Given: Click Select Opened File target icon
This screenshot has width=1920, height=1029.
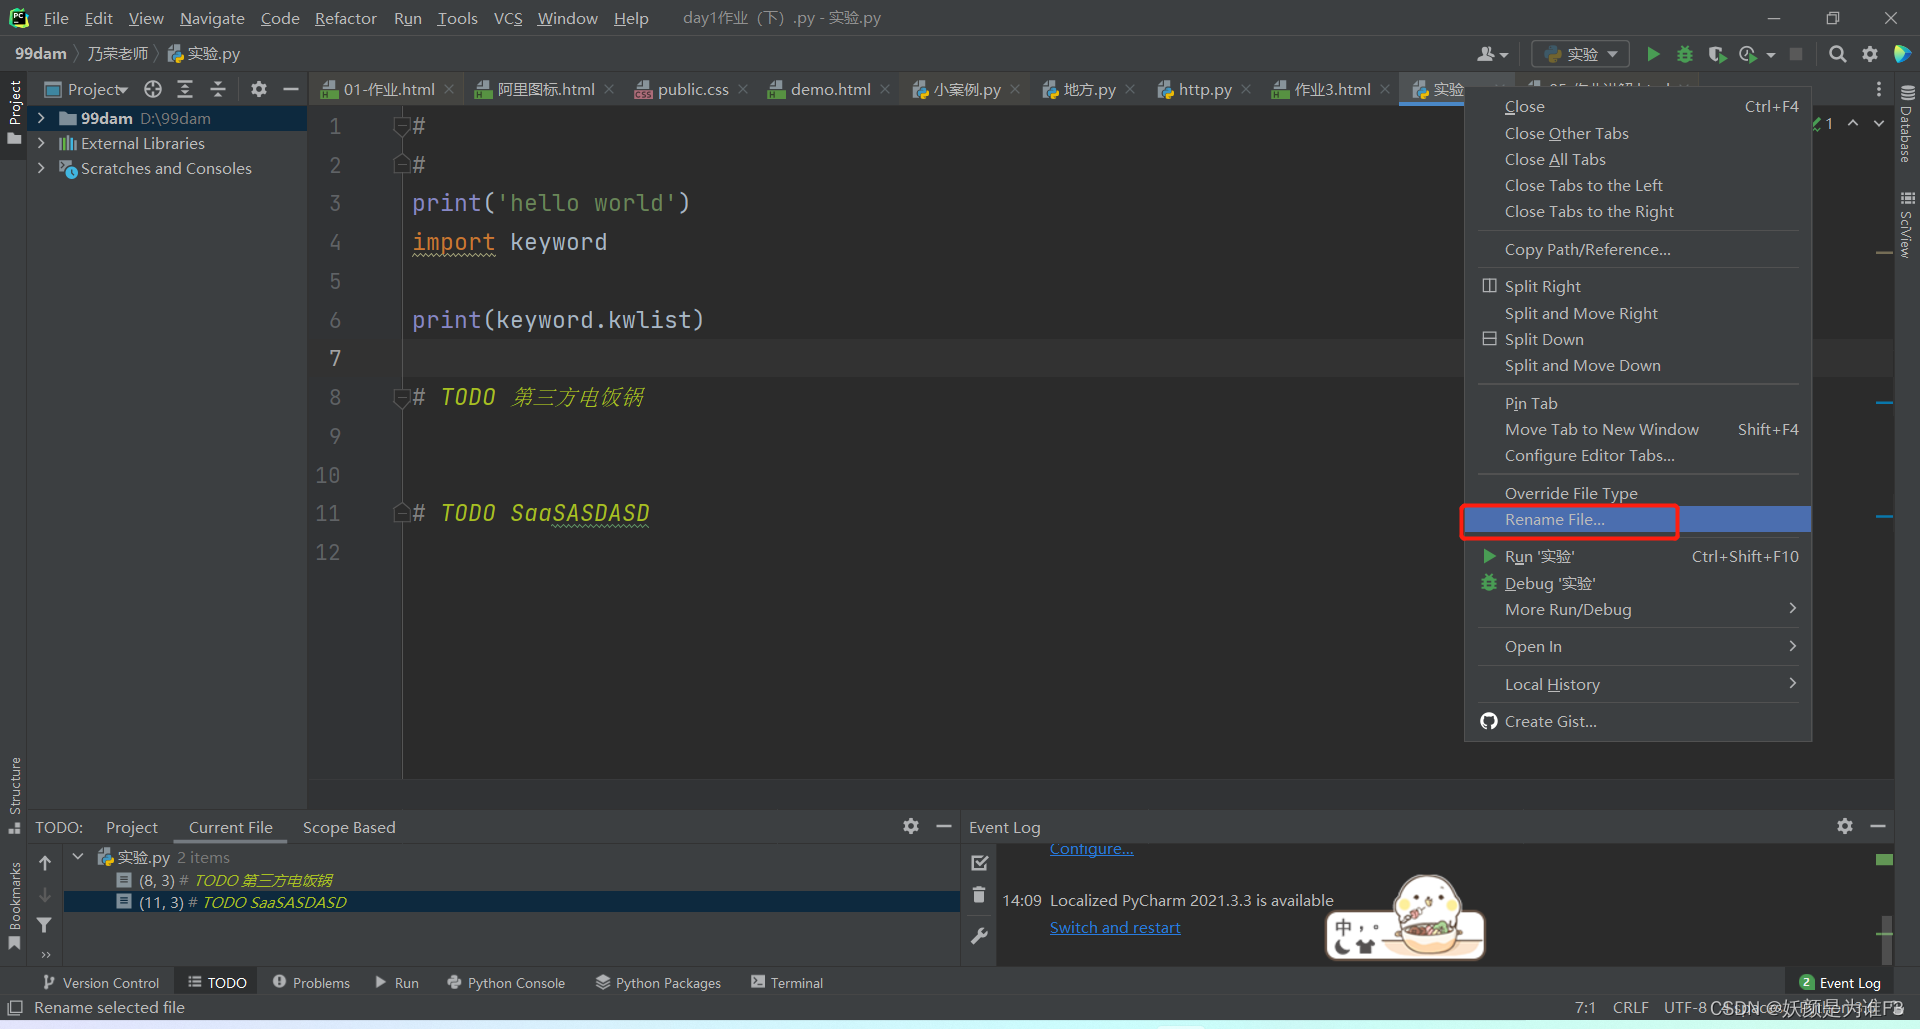Looking at the screenshot, I should [153, 89].
